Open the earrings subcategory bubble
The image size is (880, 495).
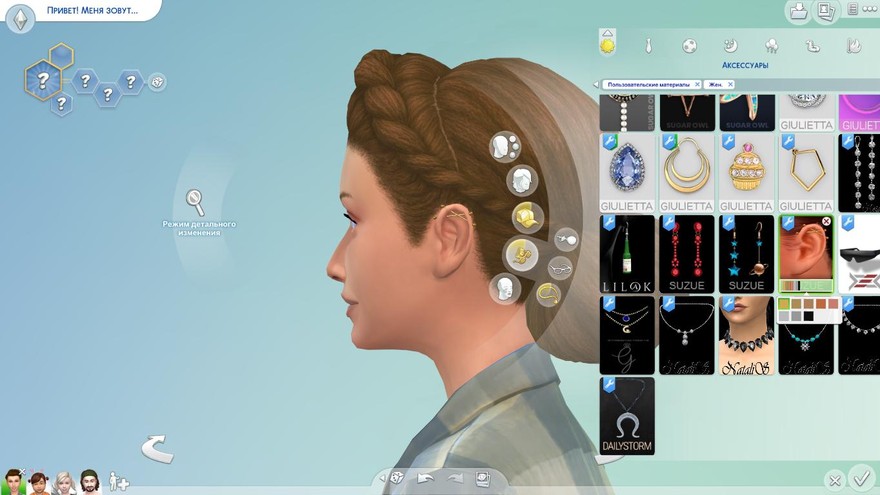coord(566,240)
